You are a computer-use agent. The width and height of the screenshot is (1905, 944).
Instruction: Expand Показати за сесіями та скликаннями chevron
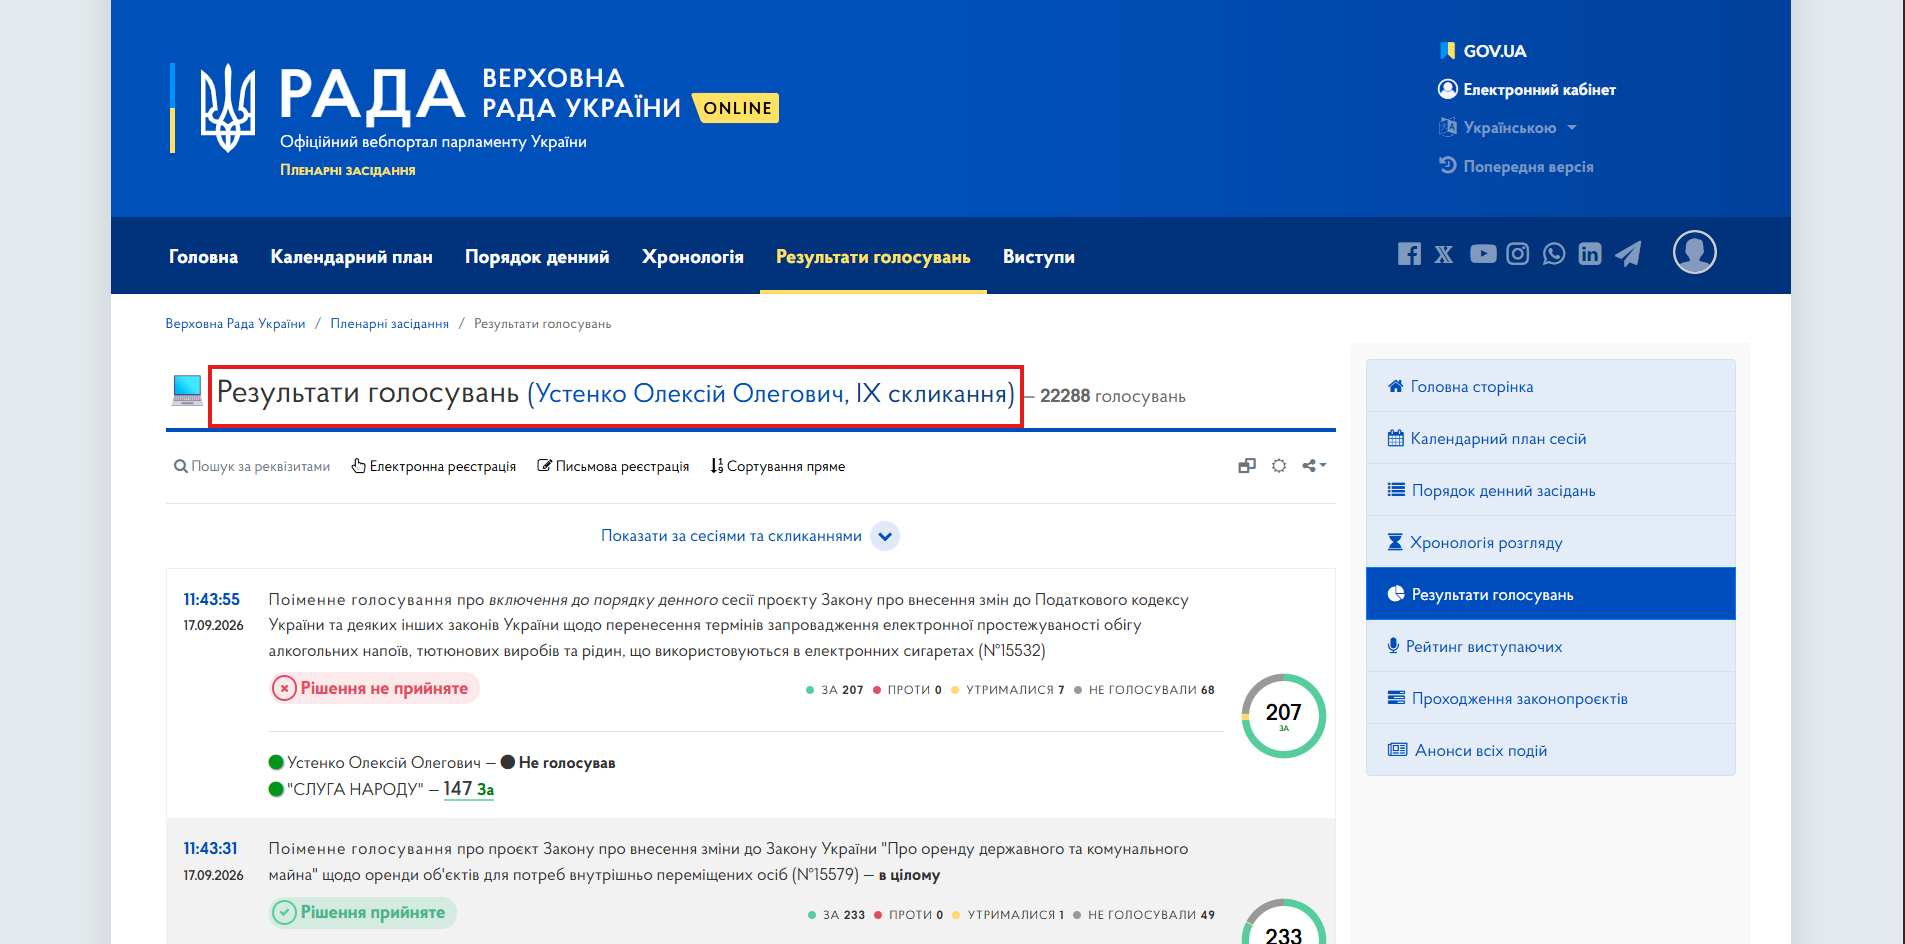(x=885, y=536)
